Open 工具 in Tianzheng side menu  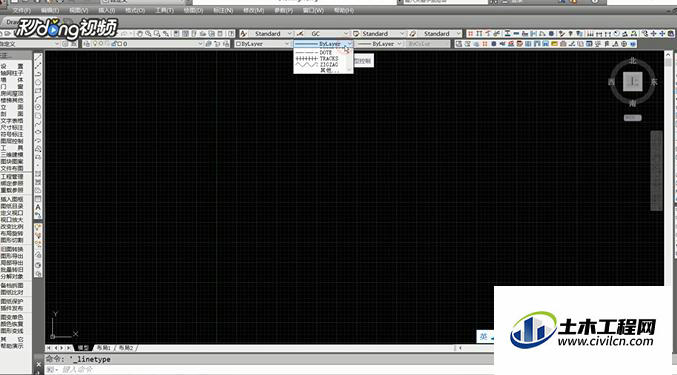(12, 148)
